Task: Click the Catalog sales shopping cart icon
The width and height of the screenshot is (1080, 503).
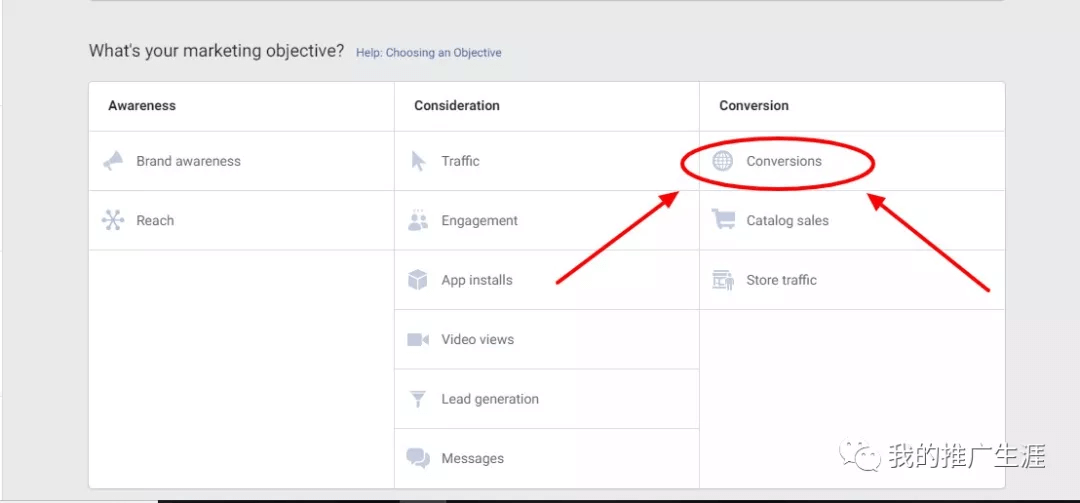Action: 723,220
